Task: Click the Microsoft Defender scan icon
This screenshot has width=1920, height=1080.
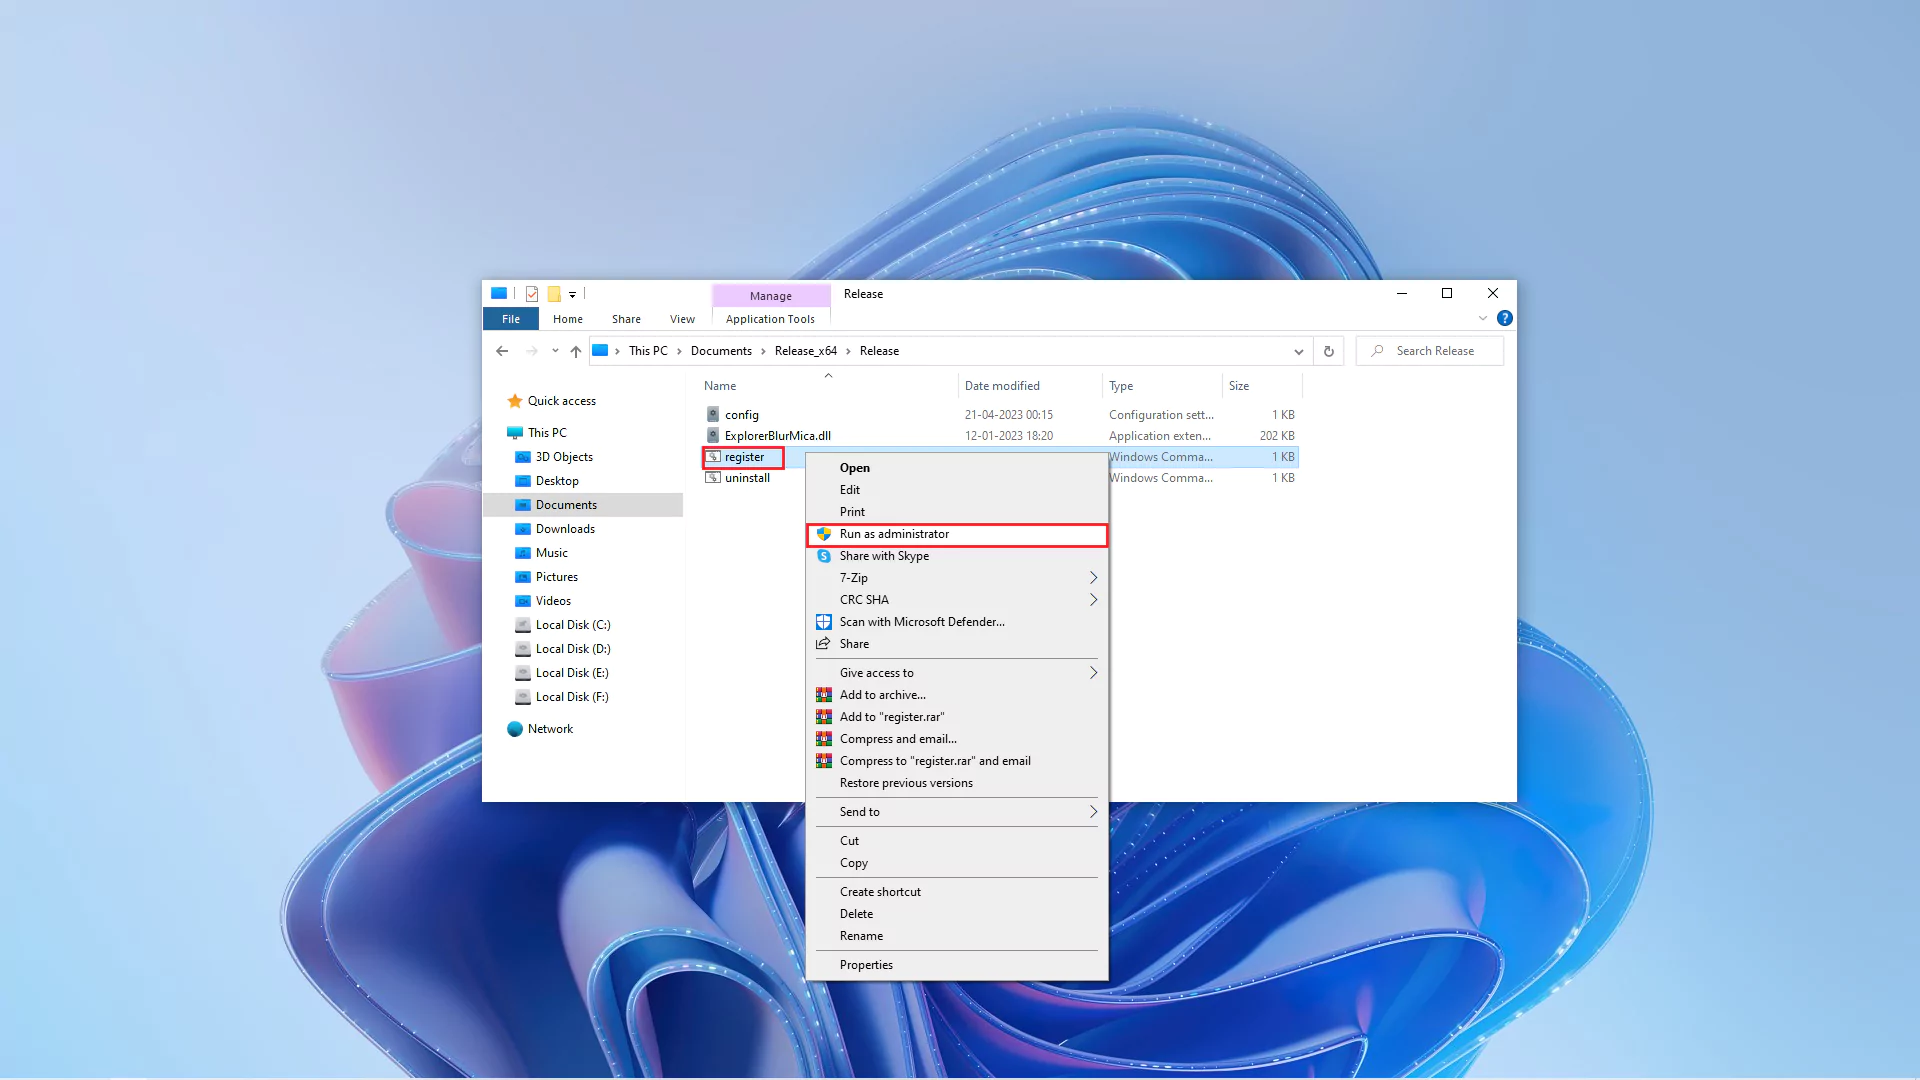Action: point(824,622)
